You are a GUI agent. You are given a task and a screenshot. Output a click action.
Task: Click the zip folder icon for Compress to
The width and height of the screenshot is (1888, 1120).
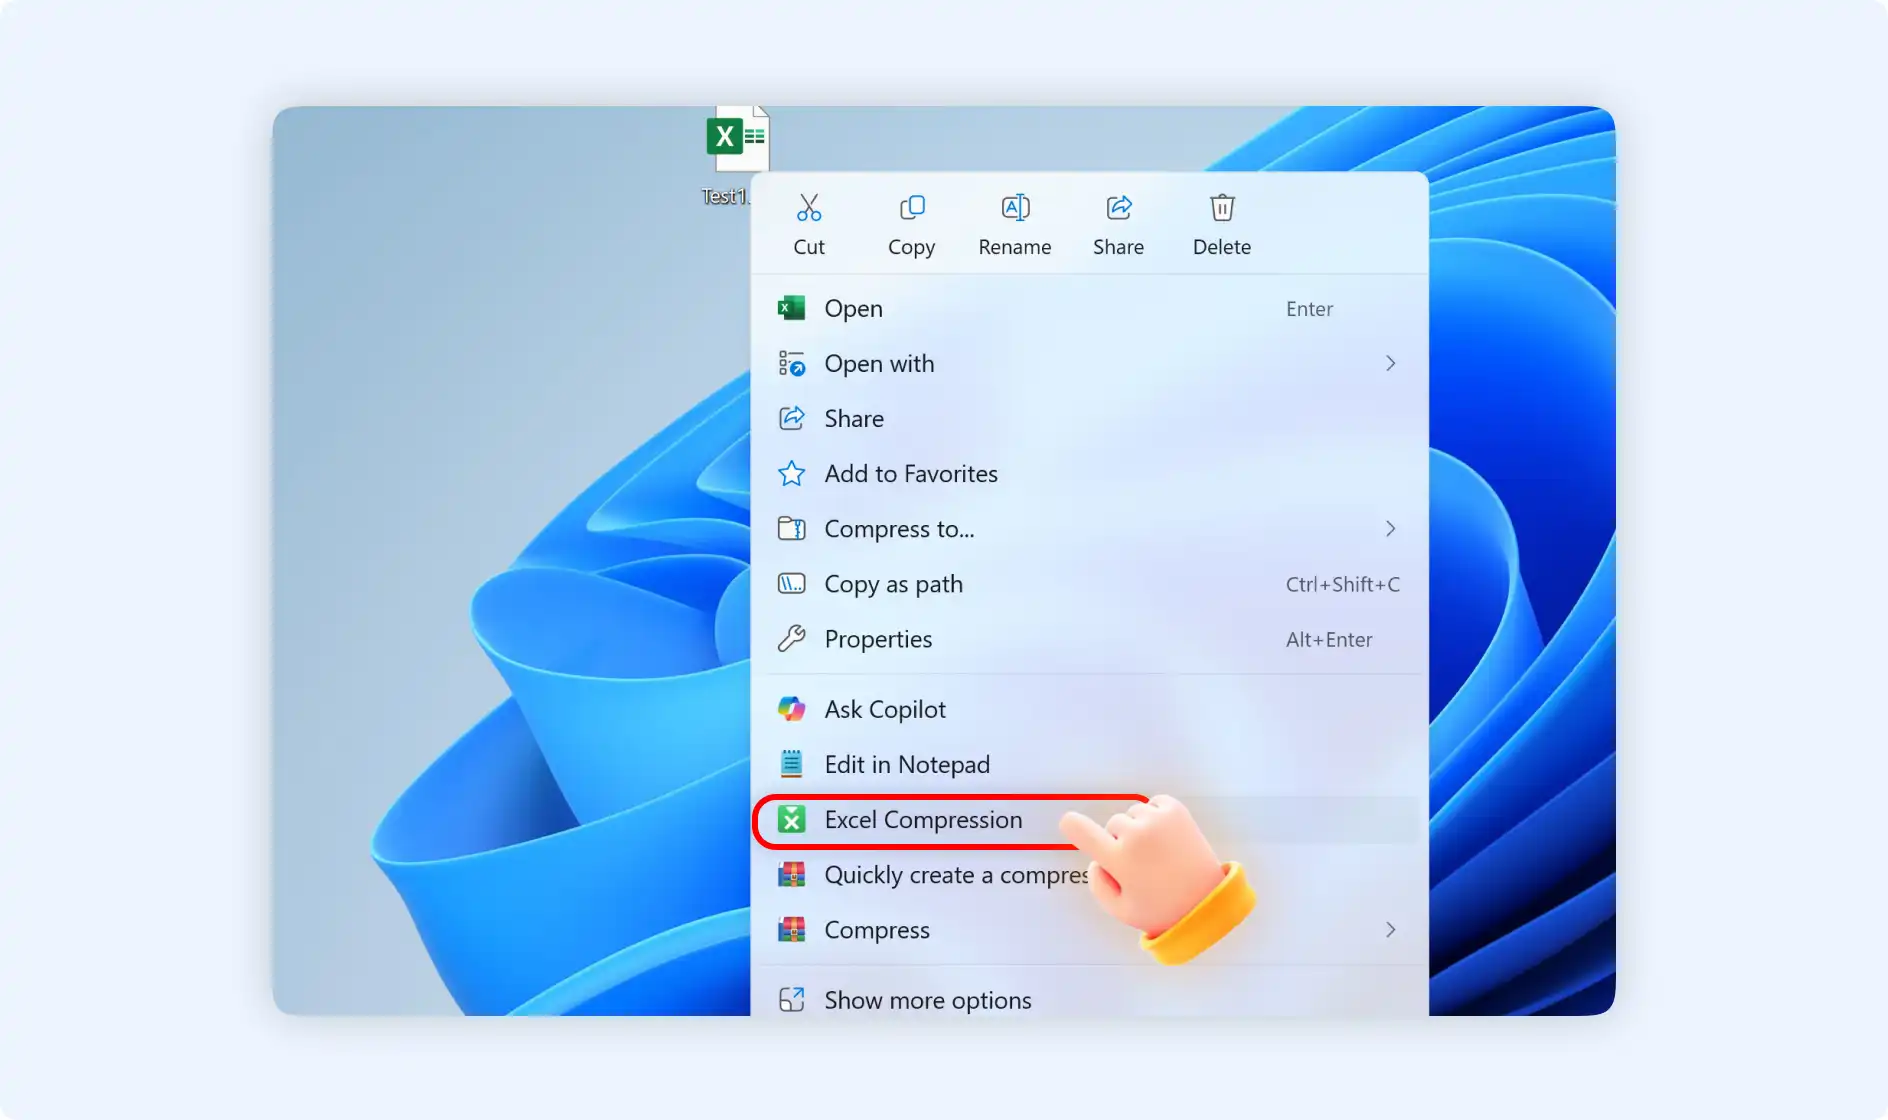(791, 528)
